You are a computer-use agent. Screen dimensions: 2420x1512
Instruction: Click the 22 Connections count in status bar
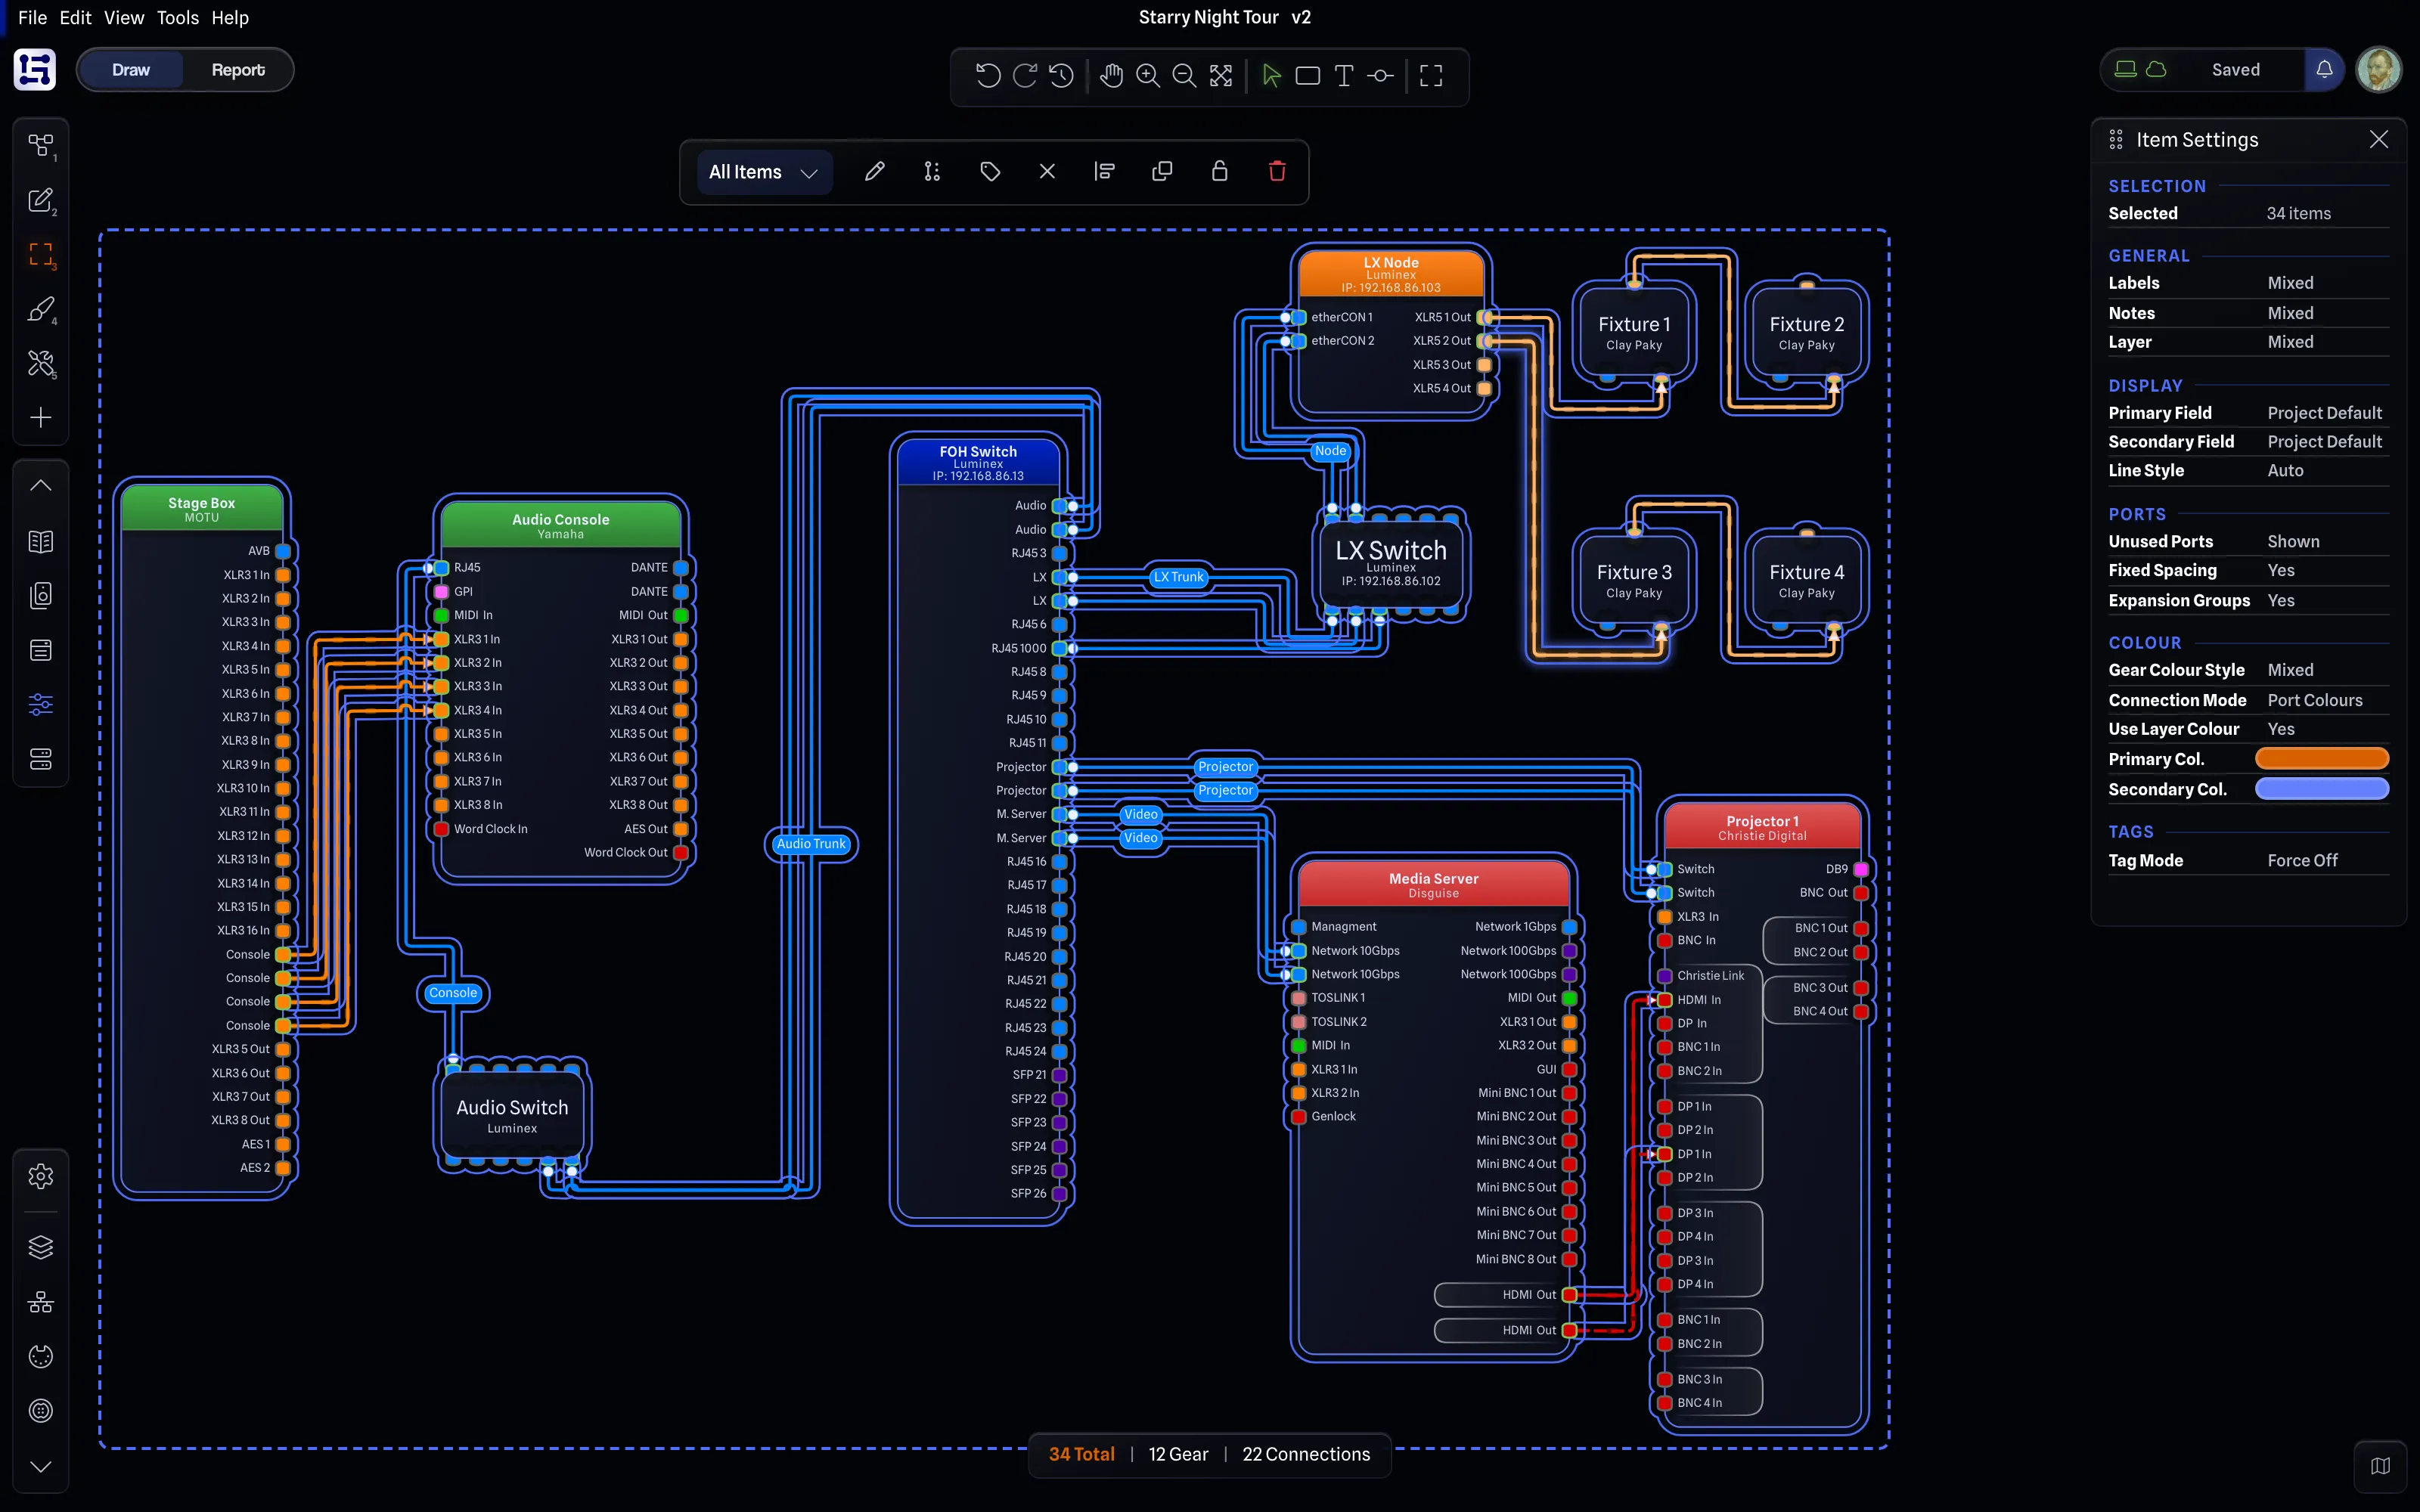pyautogui.click(x=1305, y=1454)
